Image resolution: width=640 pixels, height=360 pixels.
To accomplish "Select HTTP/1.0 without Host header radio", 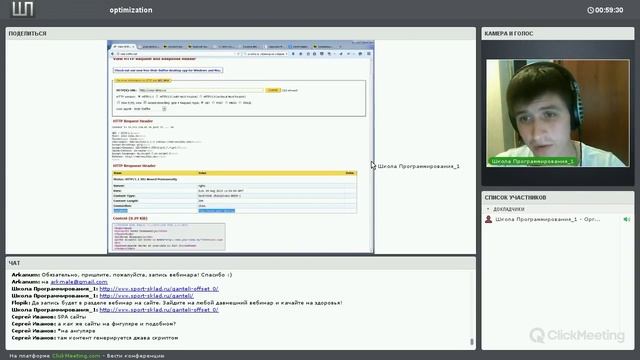I will click(x=201, y=97).
